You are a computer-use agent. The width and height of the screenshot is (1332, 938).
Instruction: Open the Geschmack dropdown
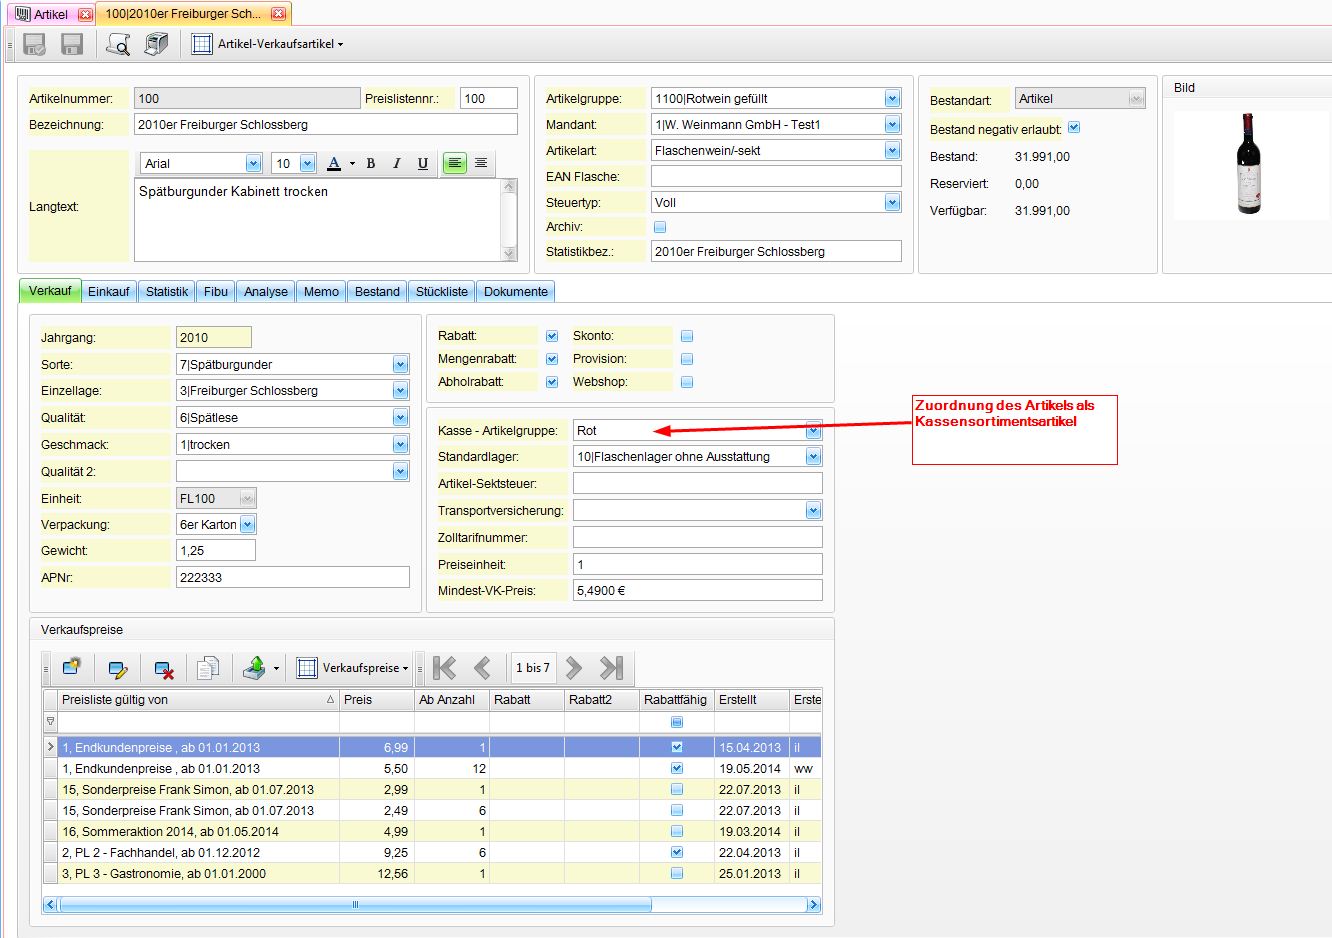pyautogui.click(x=400, y=444)
